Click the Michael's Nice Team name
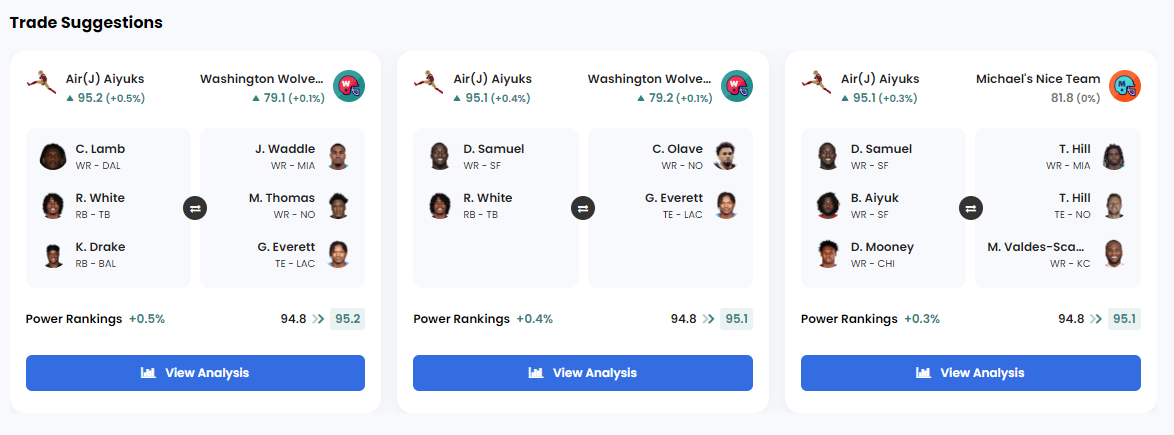 [x=1038, y=79]
